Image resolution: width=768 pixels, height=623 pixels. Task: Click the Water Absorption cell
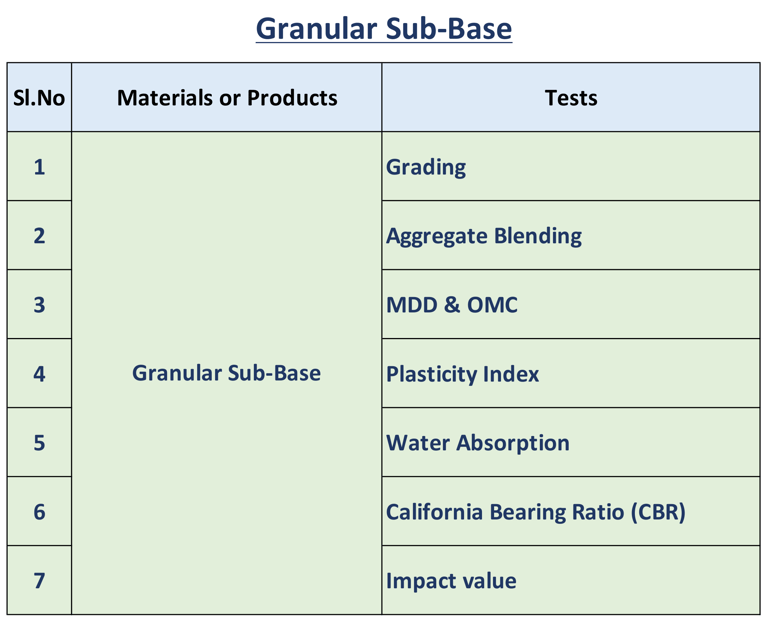click(571, 443)
